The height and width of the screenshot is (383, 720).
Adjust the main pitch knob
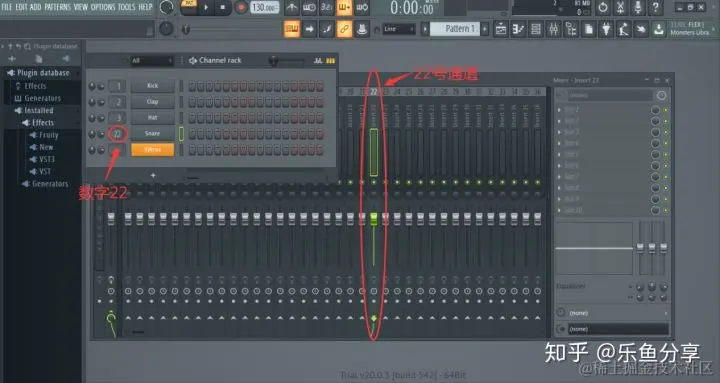pyautogui.click(x=166, y=28)
